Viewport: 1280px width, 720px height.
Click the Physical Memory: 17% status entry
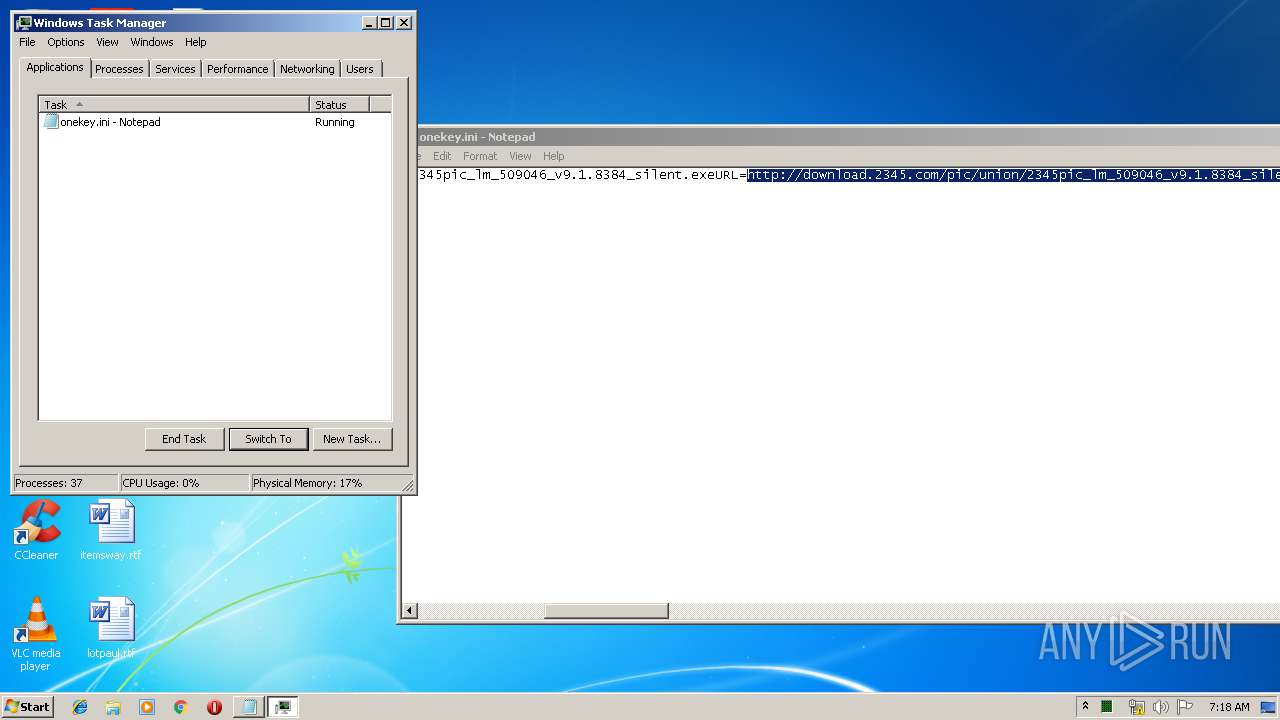[x=325, y=483]
